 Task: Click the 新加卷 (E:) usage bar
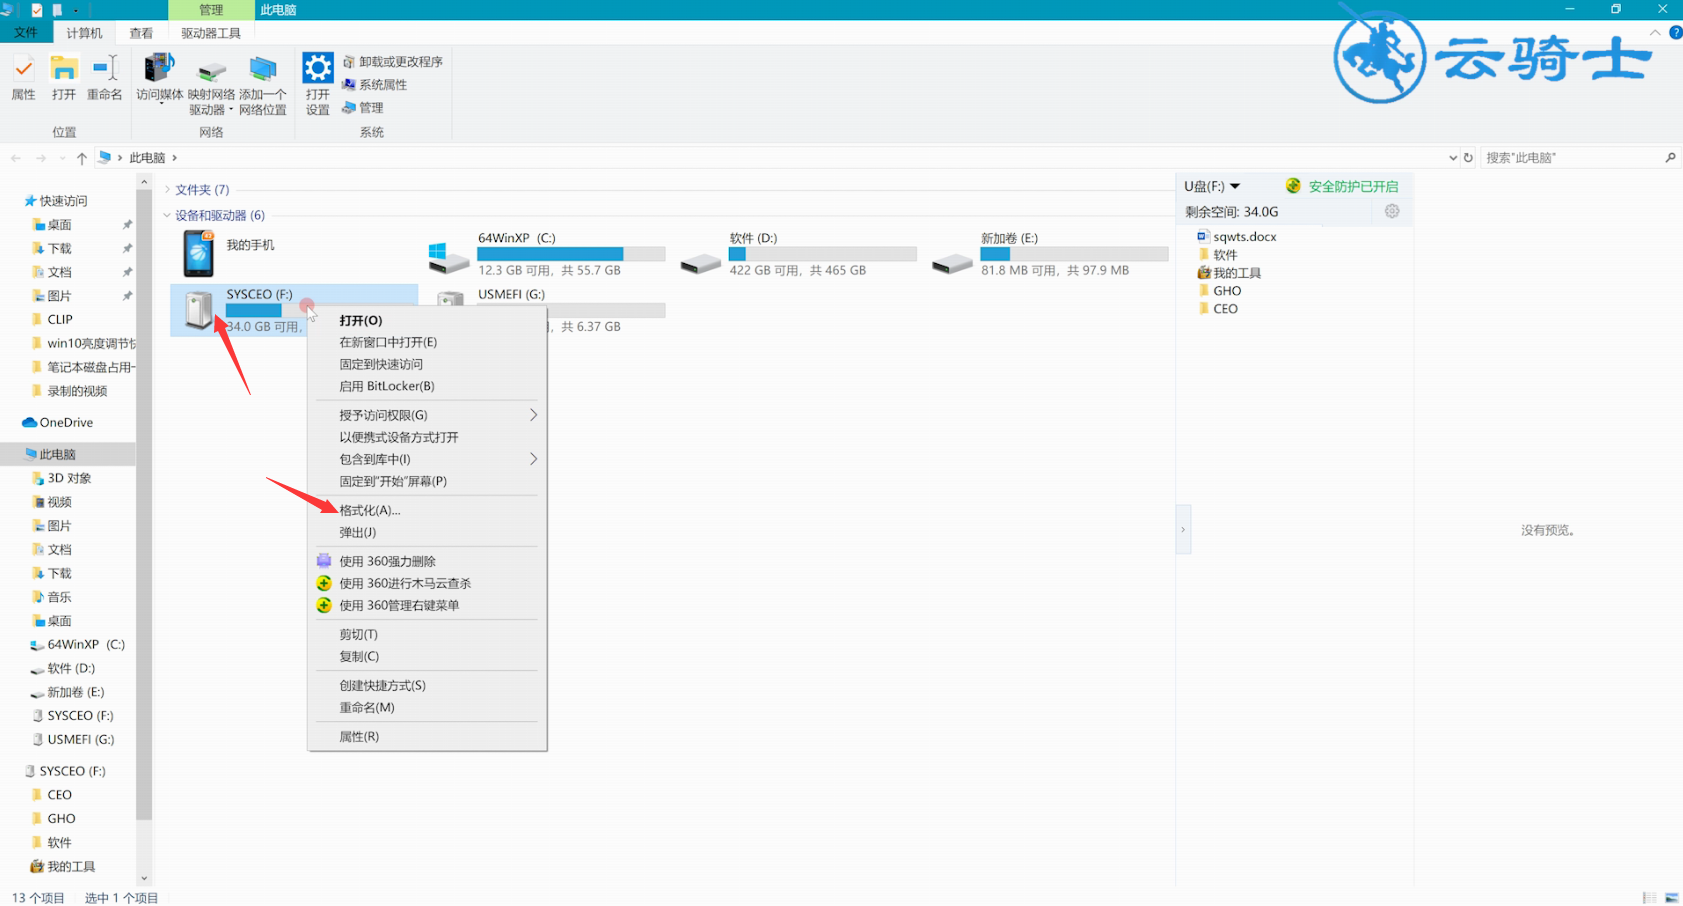(1074, 254)
